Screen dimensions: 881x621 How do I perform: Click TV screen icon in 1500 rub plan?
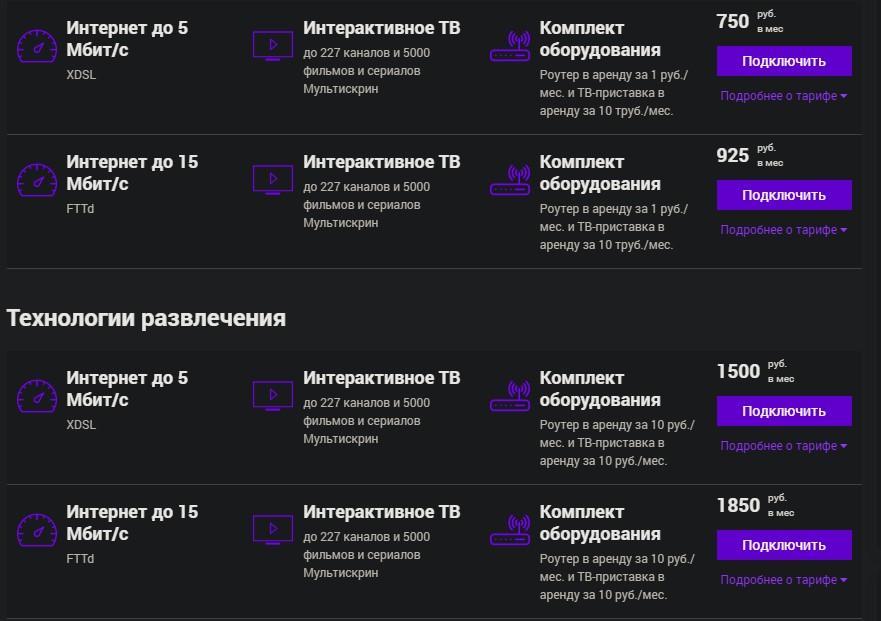pyautogui.click(x=273, y=396)
